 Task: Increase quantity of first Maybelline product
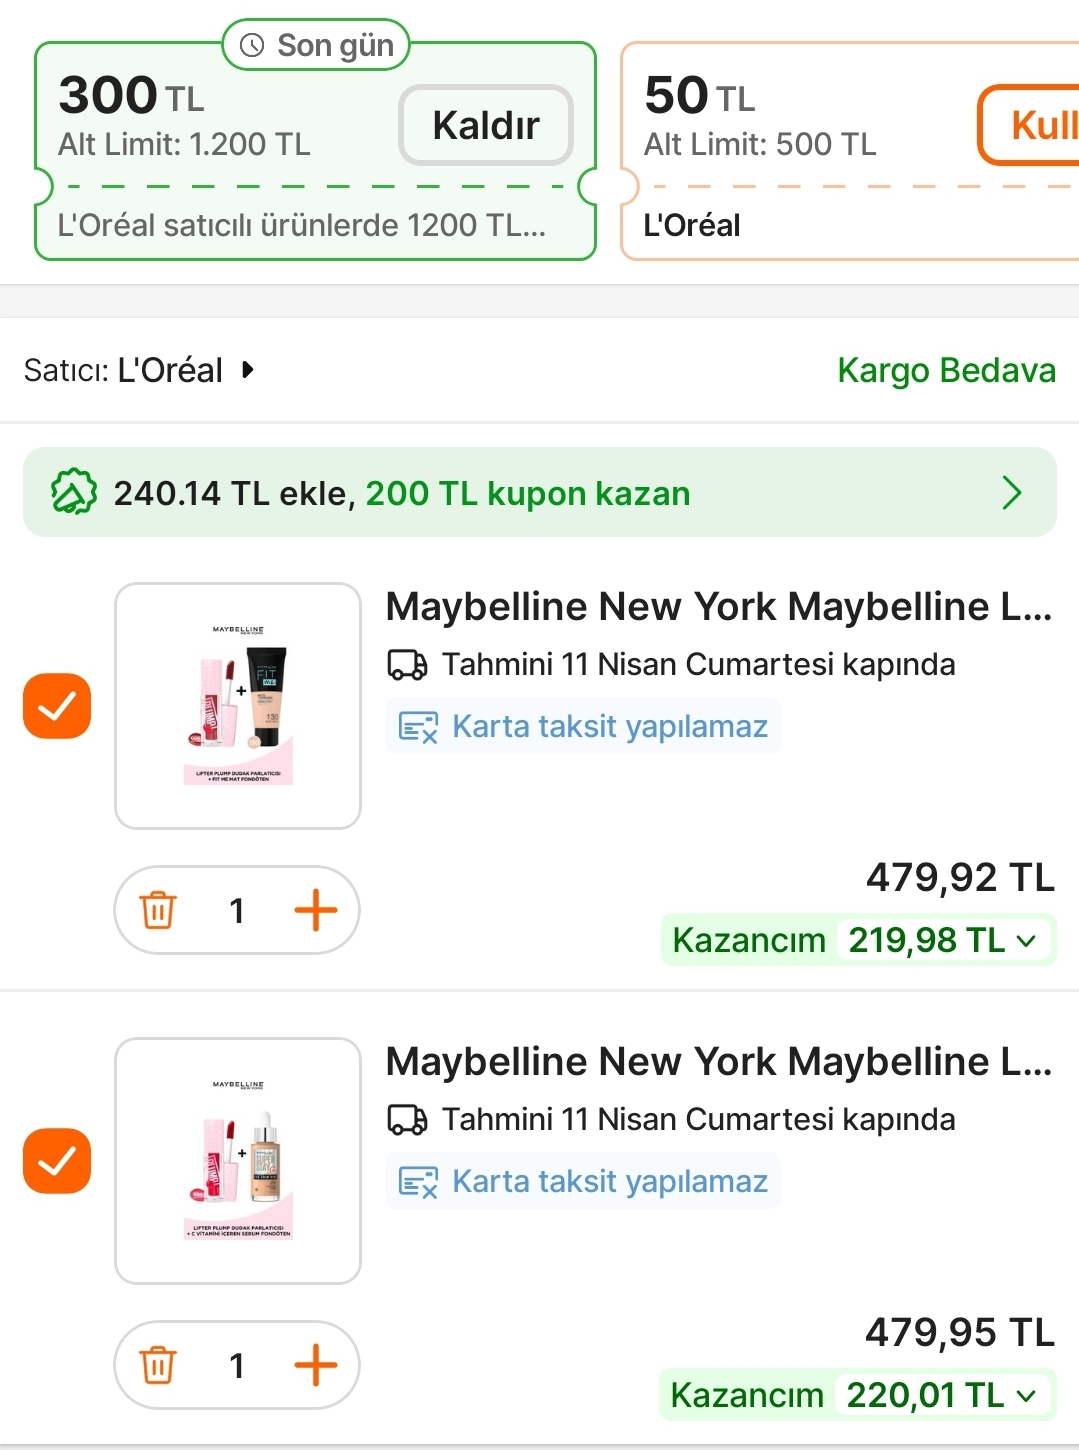(316, 911)
